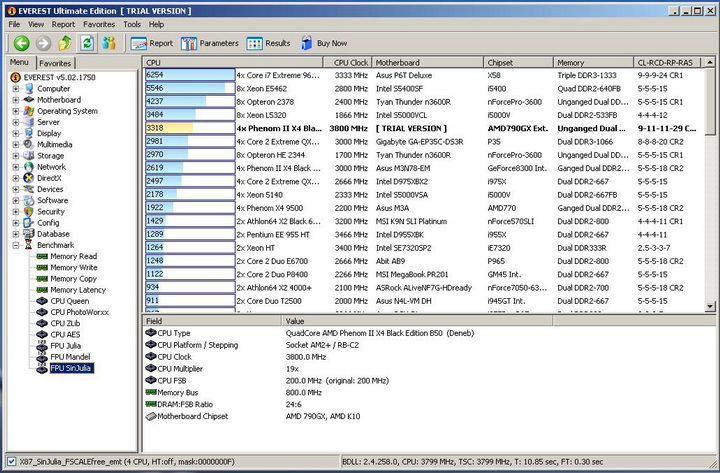Click results list scrollbar up arrow

coord(710,62)
